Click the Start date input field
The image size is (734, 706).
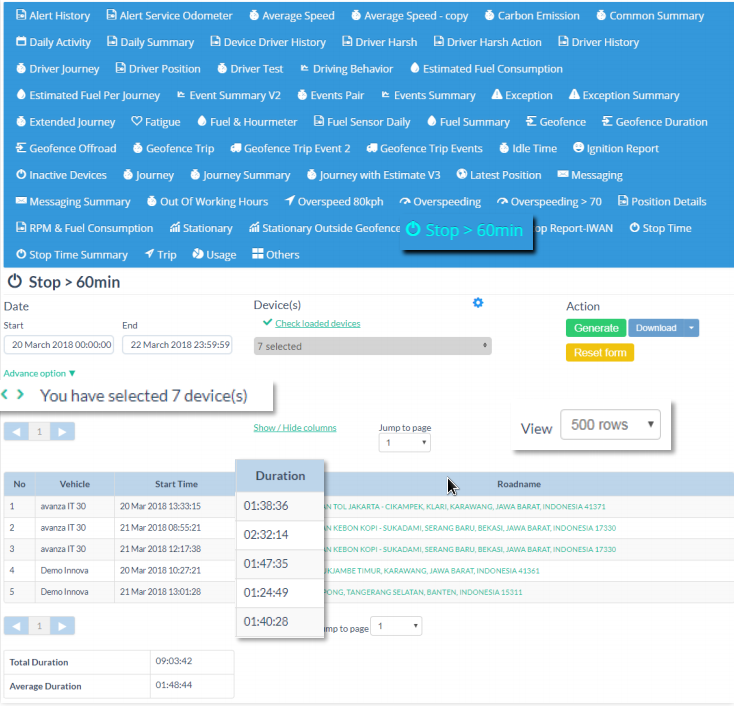(x=59, y=345)
